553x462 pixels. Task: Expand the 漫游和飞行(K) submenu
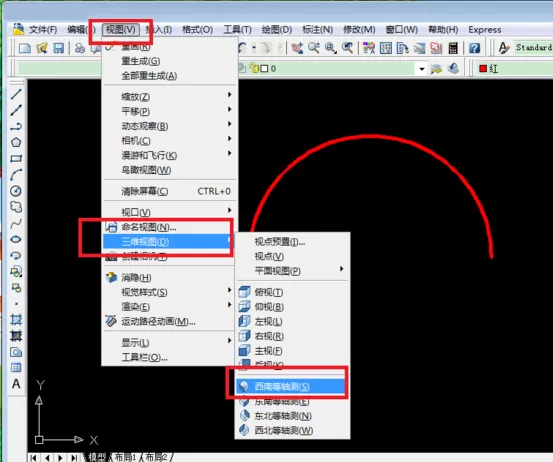click(170, 155)
